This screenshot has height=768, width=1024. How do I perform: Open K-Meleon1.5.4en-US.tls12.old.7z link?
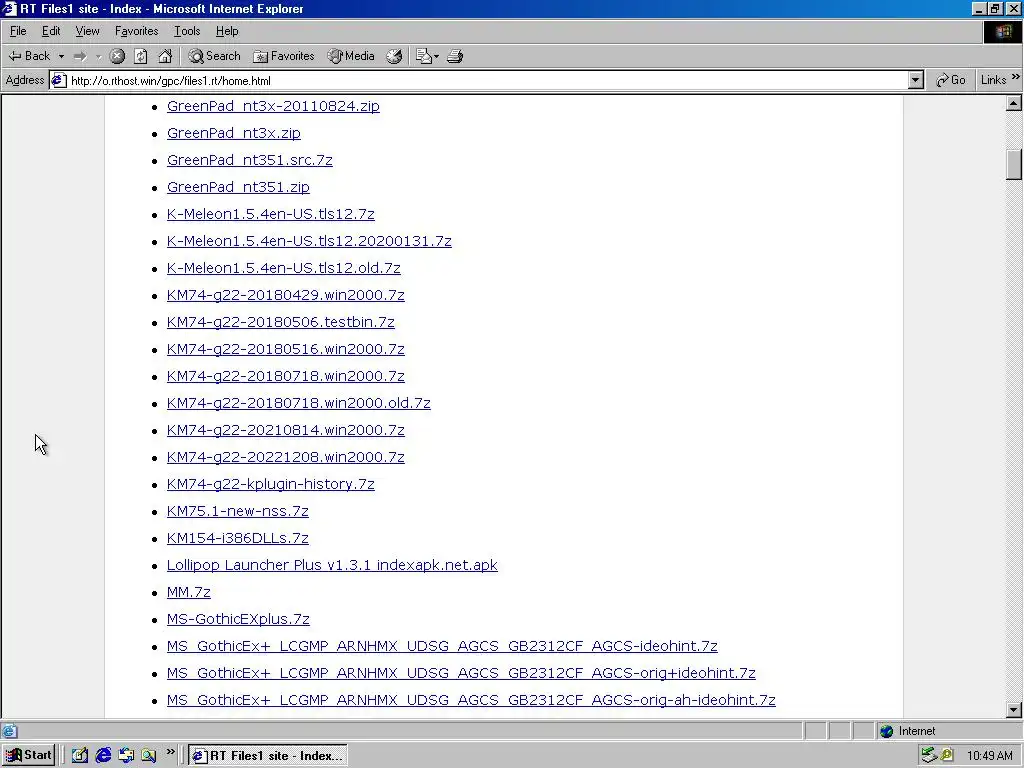point(283,268)
